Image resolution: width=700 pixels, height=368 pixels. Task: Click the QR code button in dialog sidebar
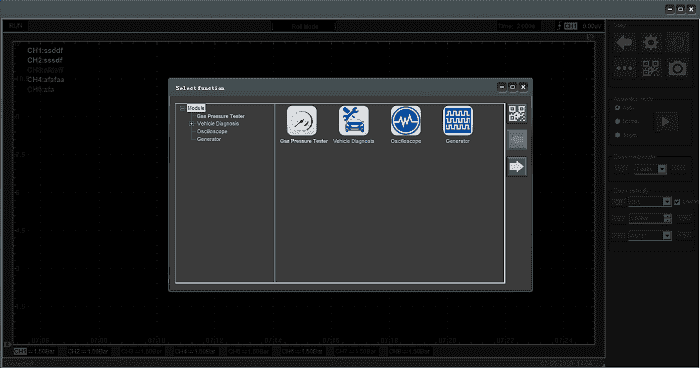pos(517,113)
